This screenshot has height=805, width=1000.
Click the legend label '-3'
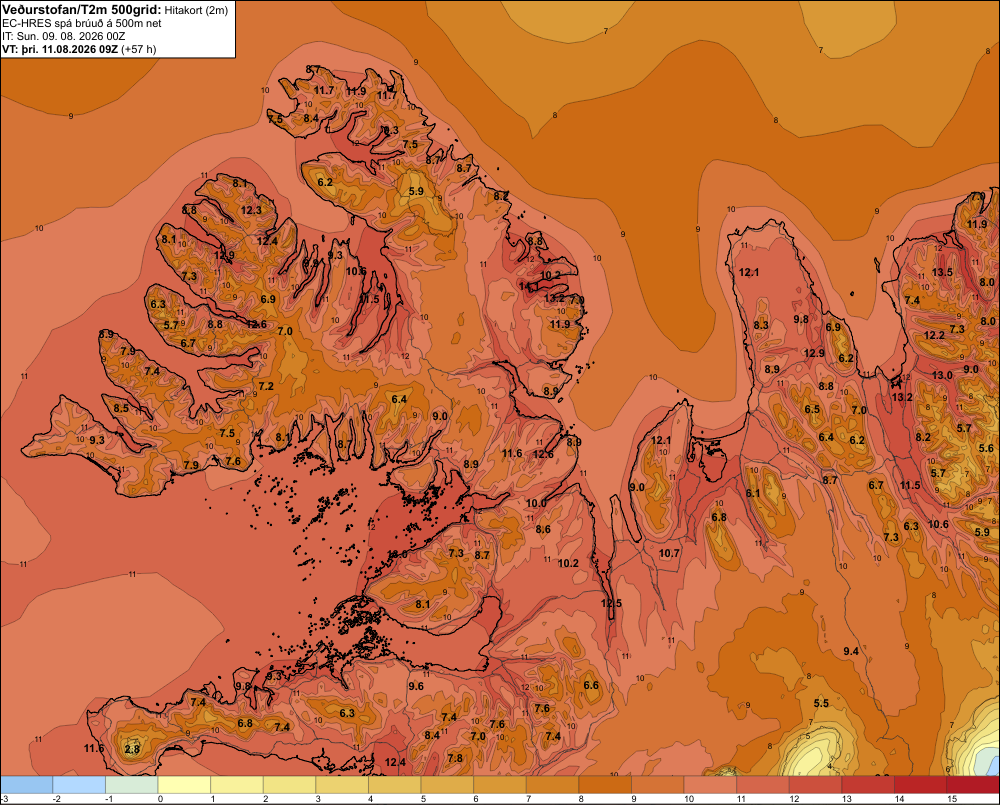tap(5, 799)
